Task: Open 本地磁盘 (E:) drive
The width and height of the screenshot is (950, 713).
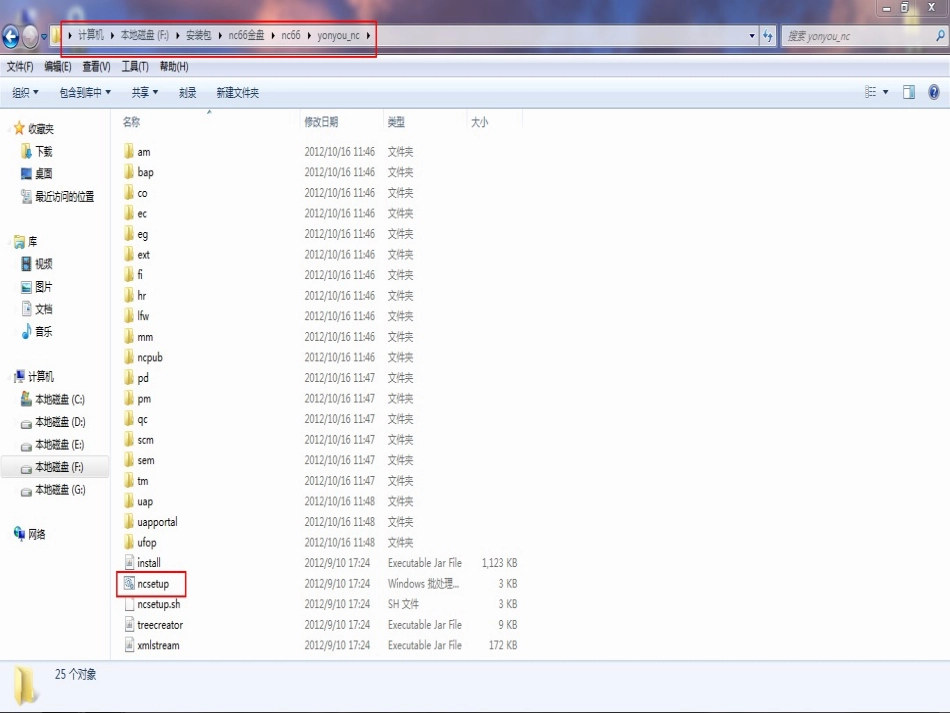Action: coord(59,445)
